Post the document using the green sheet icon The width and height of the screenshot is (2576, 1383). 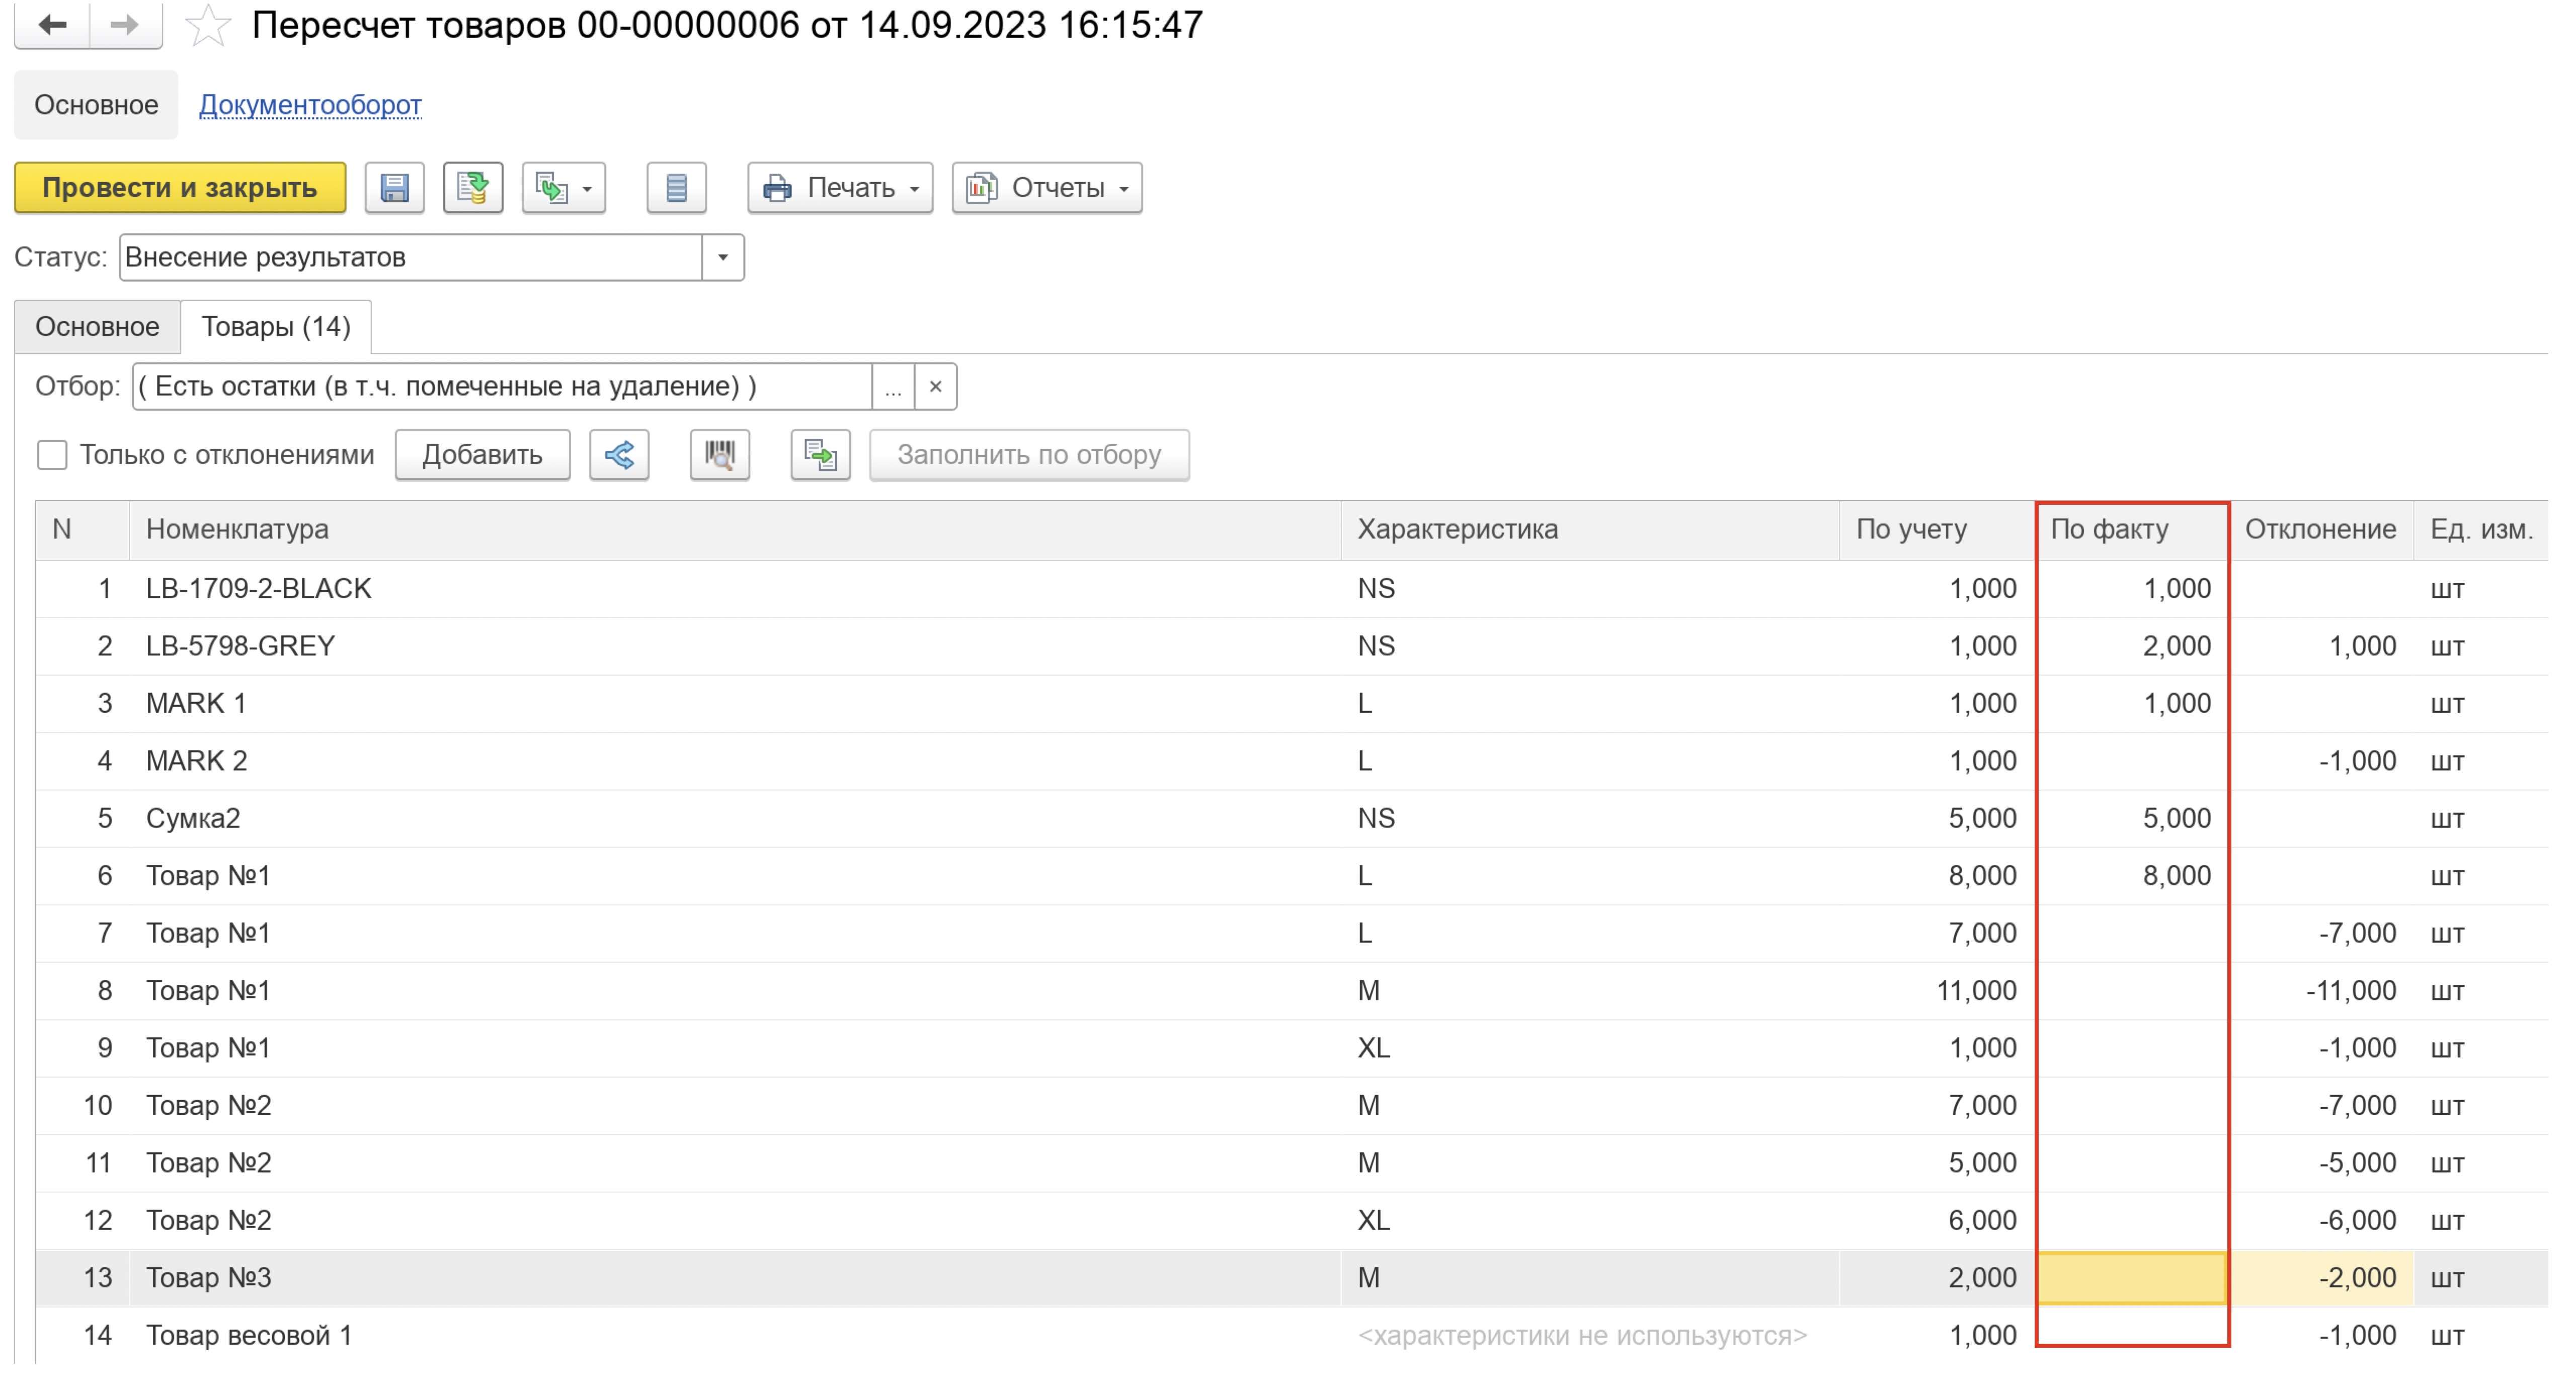pyautogui.click(x=473, y=188)
